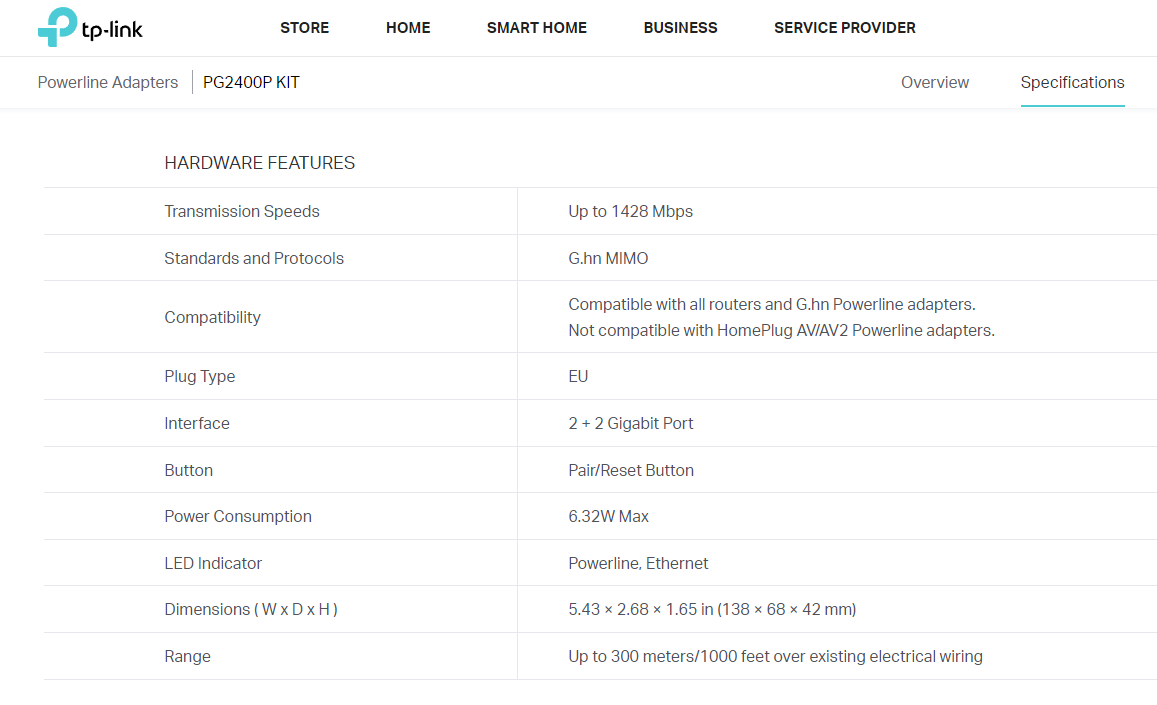This screenshot has width=1157, height=705.
Task: Navigate to the Powerline Adapters category
Action: (108, 82)
